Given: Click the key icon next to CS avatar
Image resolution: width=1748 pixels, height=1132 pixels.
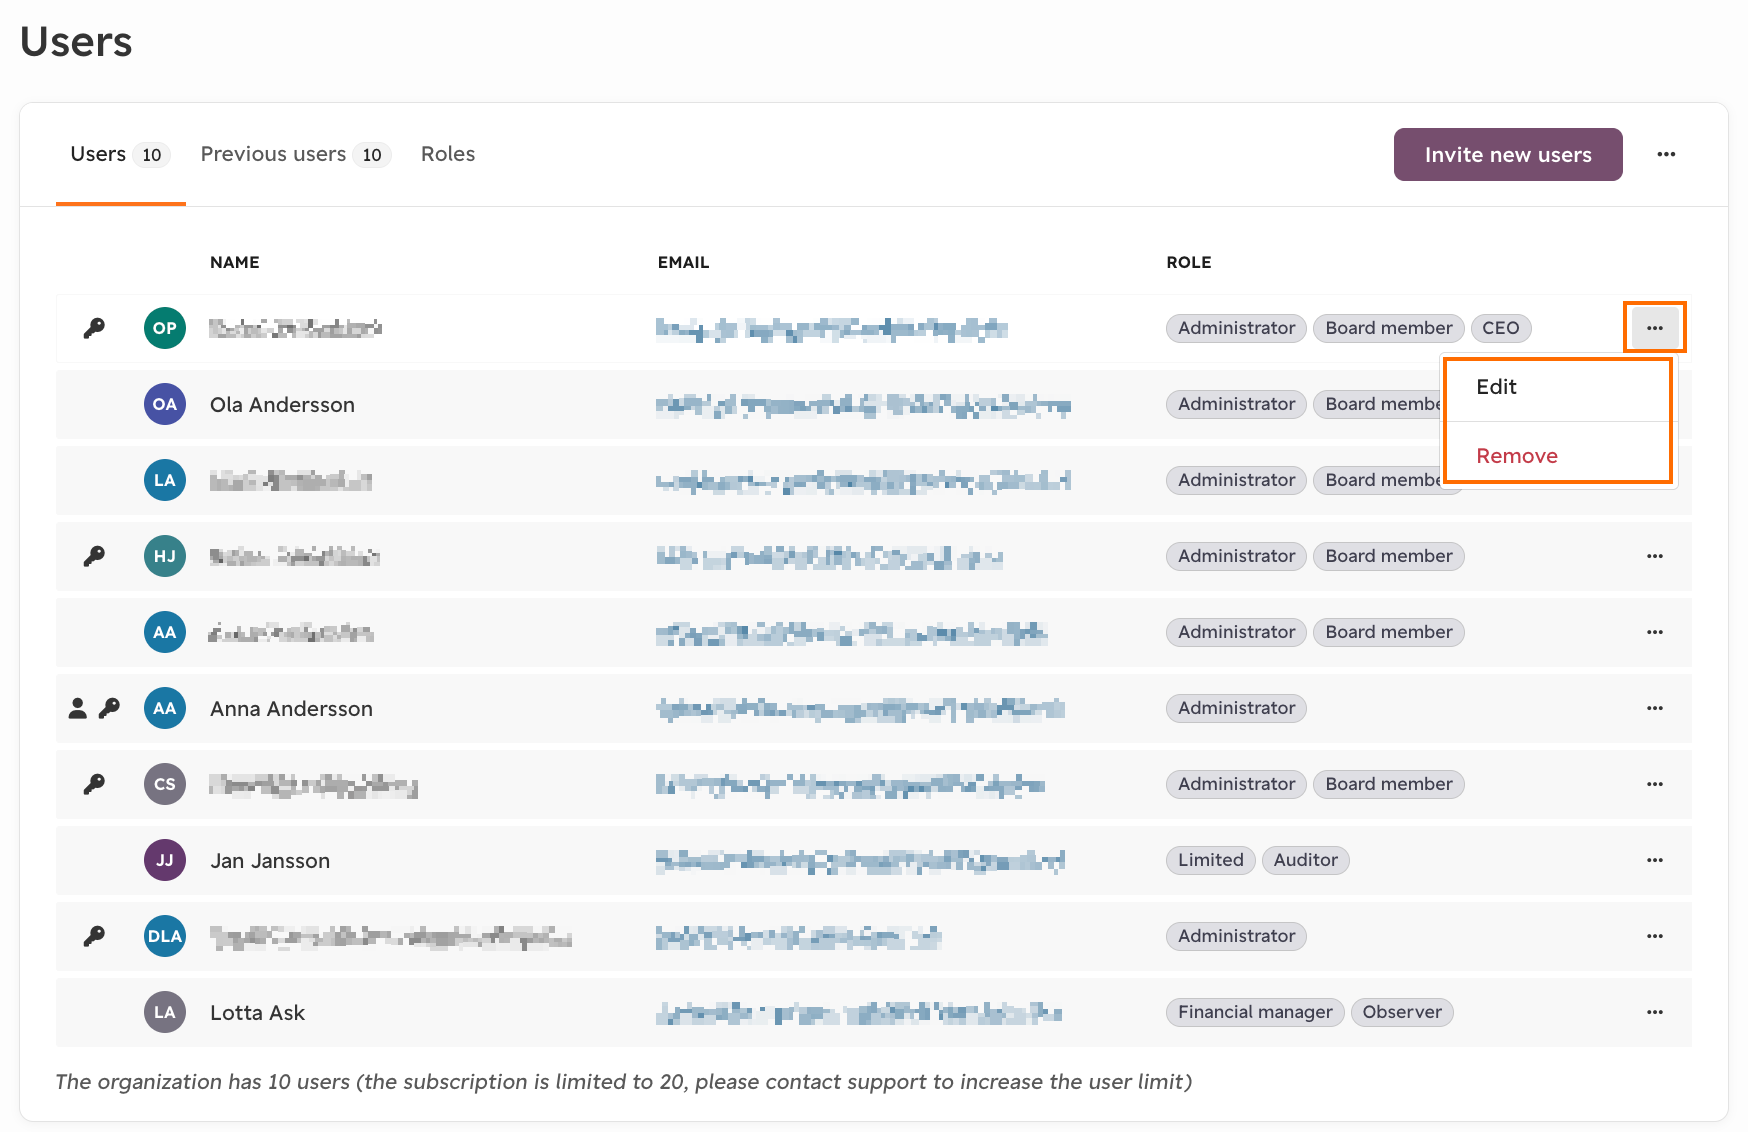Looking at the screenshot, I should pyautogui.click(x=94, y=784).
